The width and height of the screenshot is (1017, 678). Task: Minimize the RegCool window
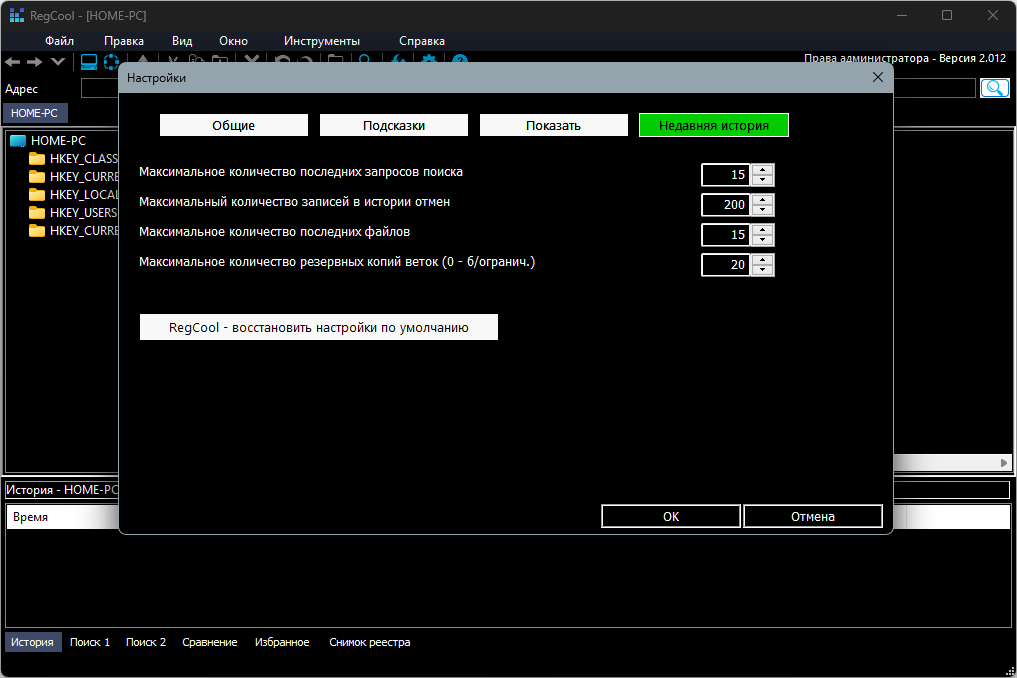(x=902, y=15)
